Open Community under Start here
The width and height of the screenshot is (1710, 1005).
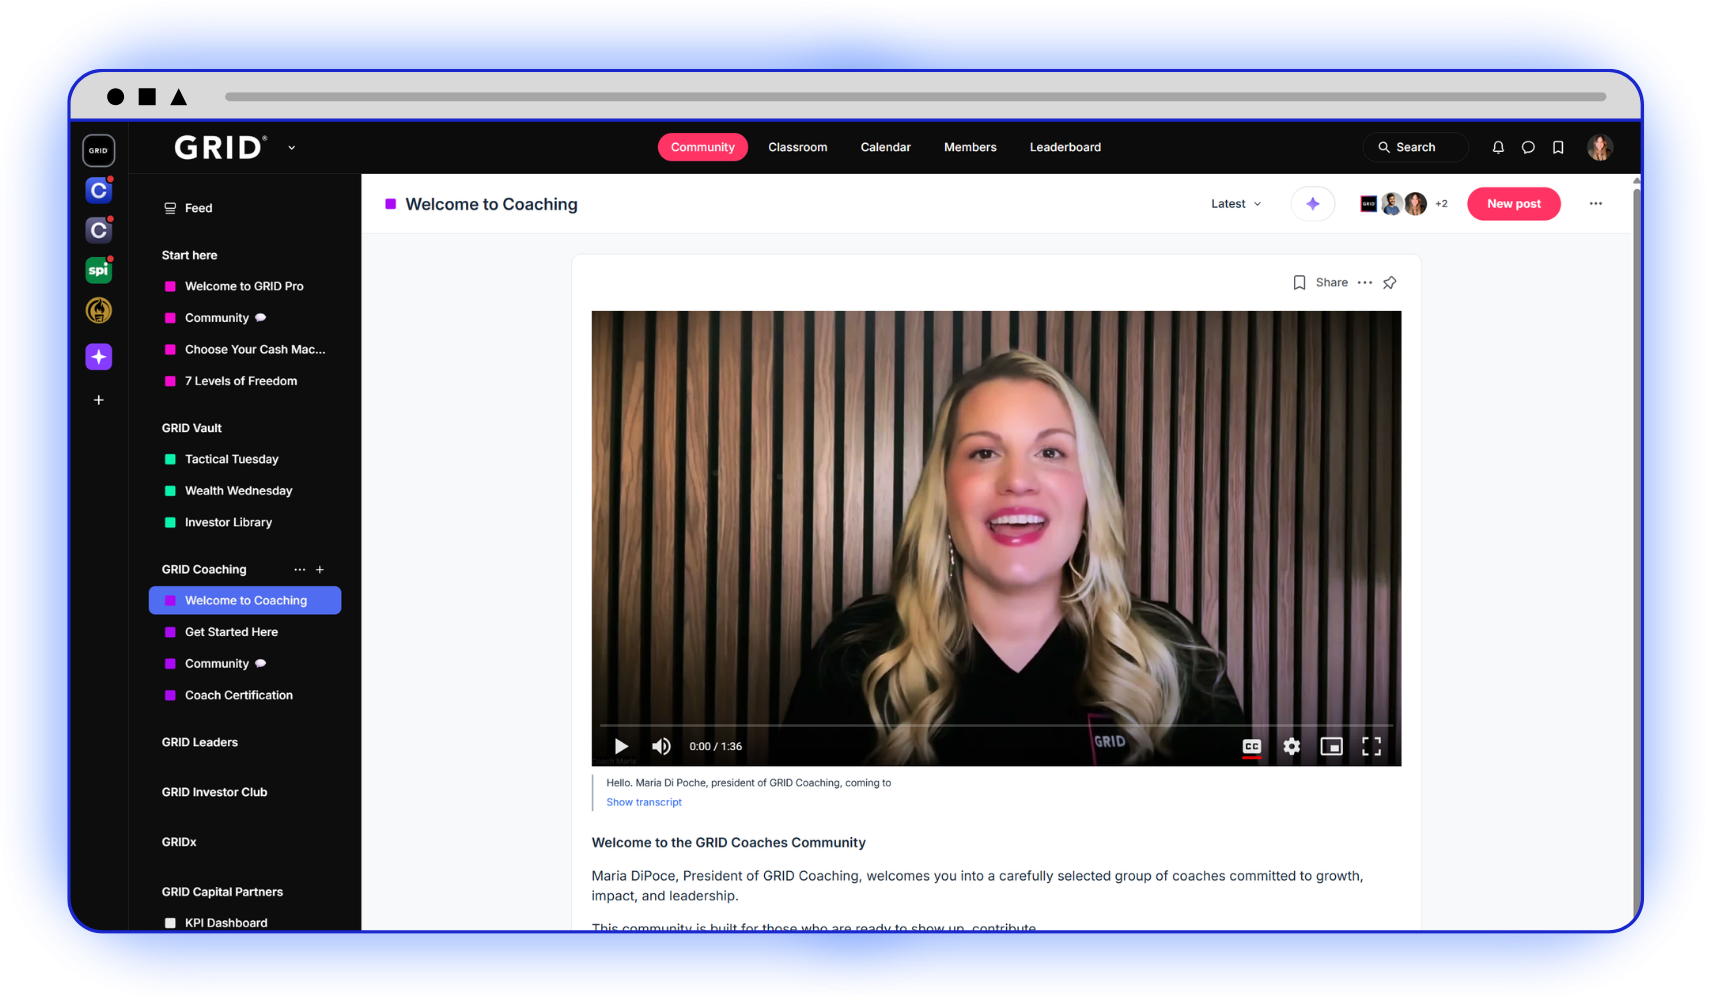click(245, 318)
